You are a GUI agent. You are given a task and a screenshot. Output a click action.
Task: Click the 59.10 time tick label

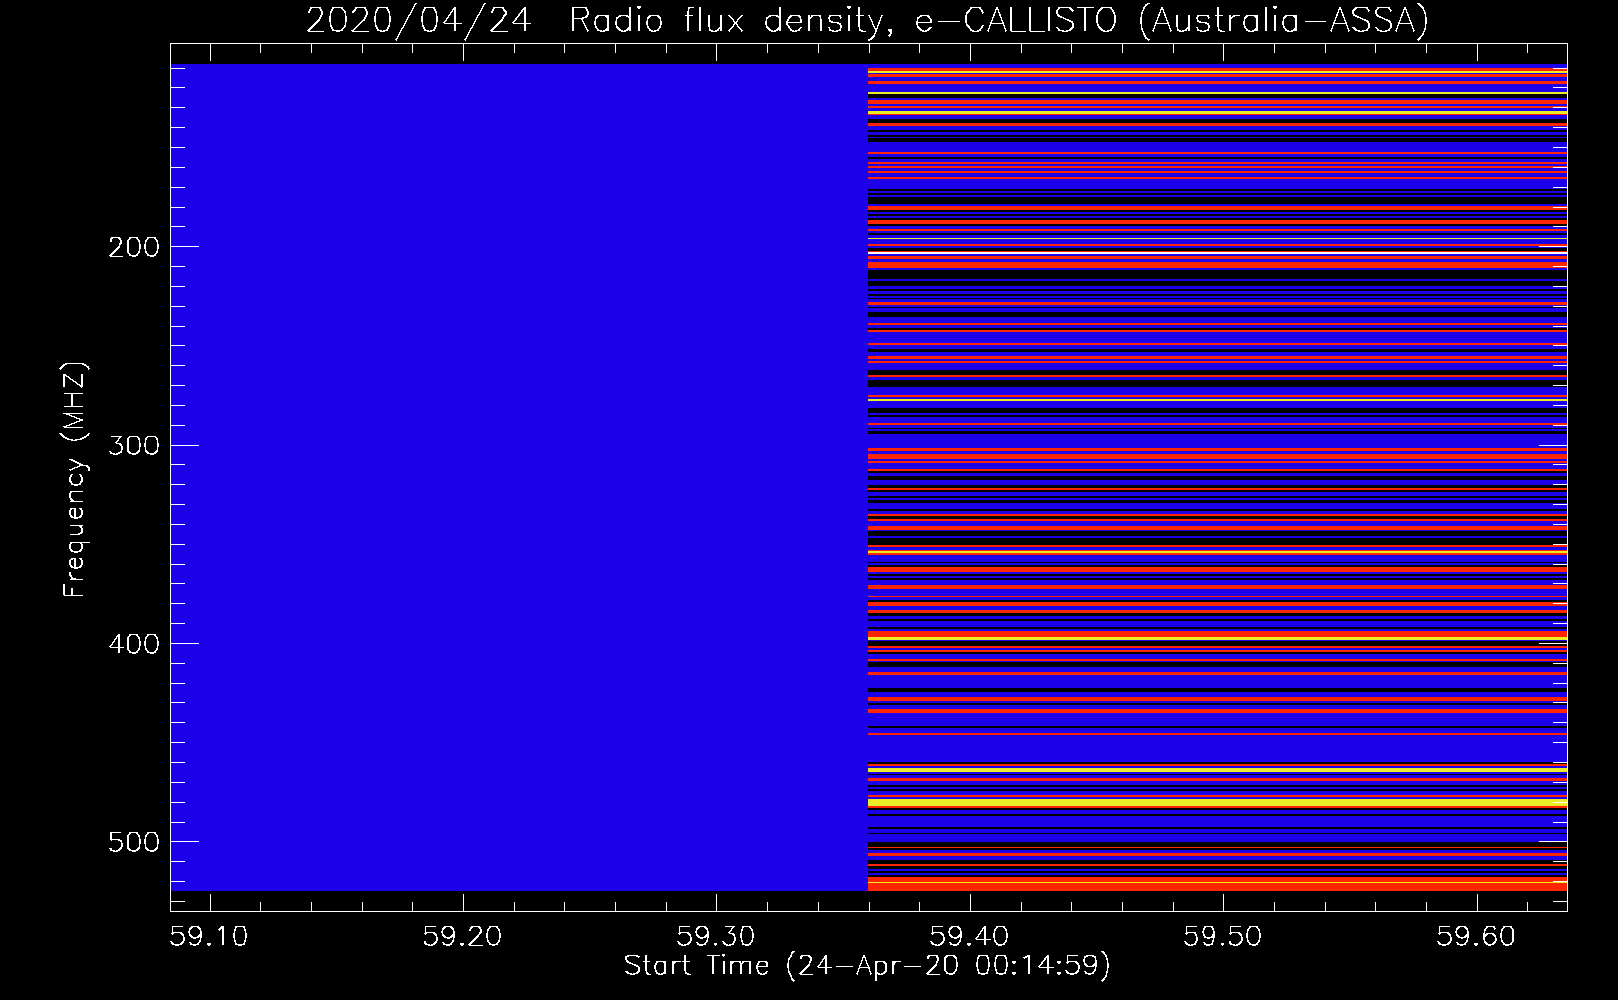209,936
